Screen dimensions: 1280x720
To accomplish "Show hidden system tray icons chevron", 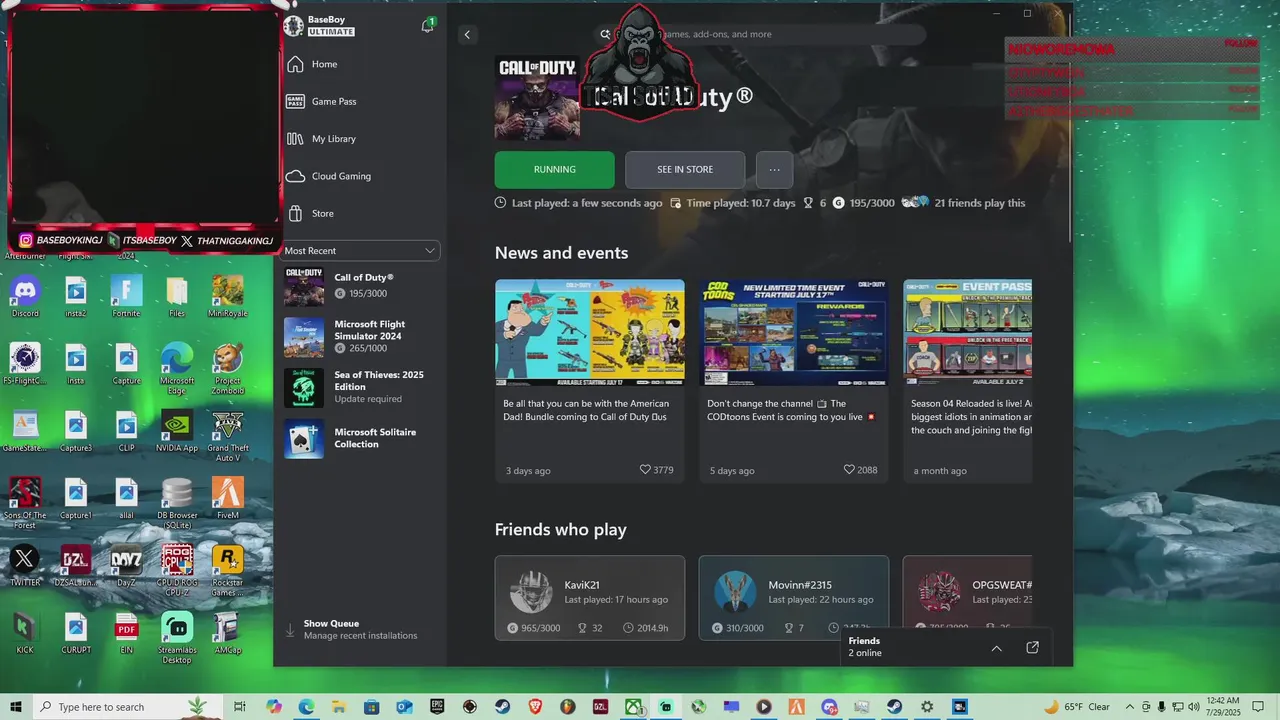I will coord(1130,707).
